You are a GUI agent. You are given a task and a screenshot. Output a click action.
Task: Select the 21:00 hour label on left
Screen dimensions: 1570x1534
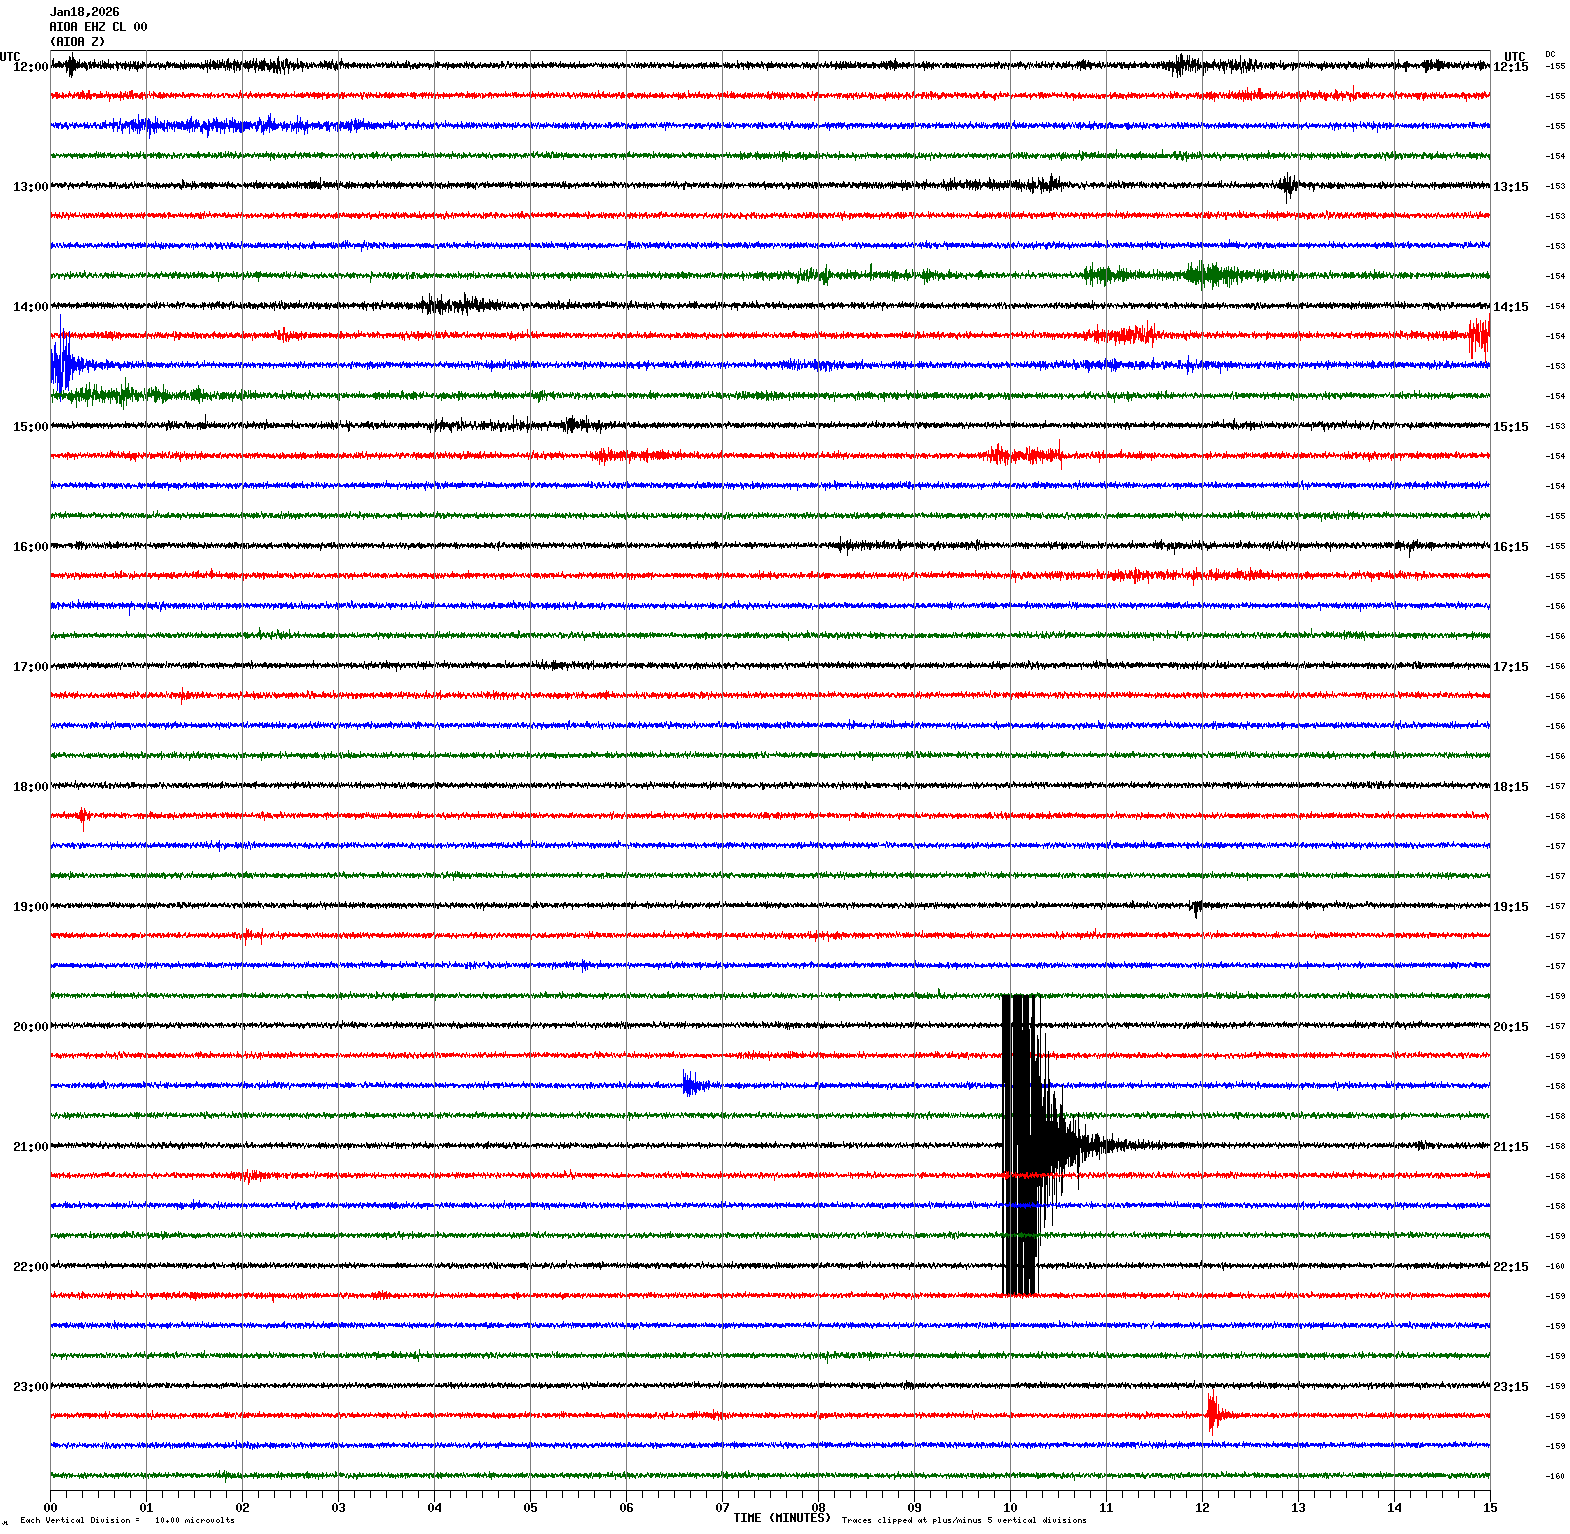click(30, 1147)
